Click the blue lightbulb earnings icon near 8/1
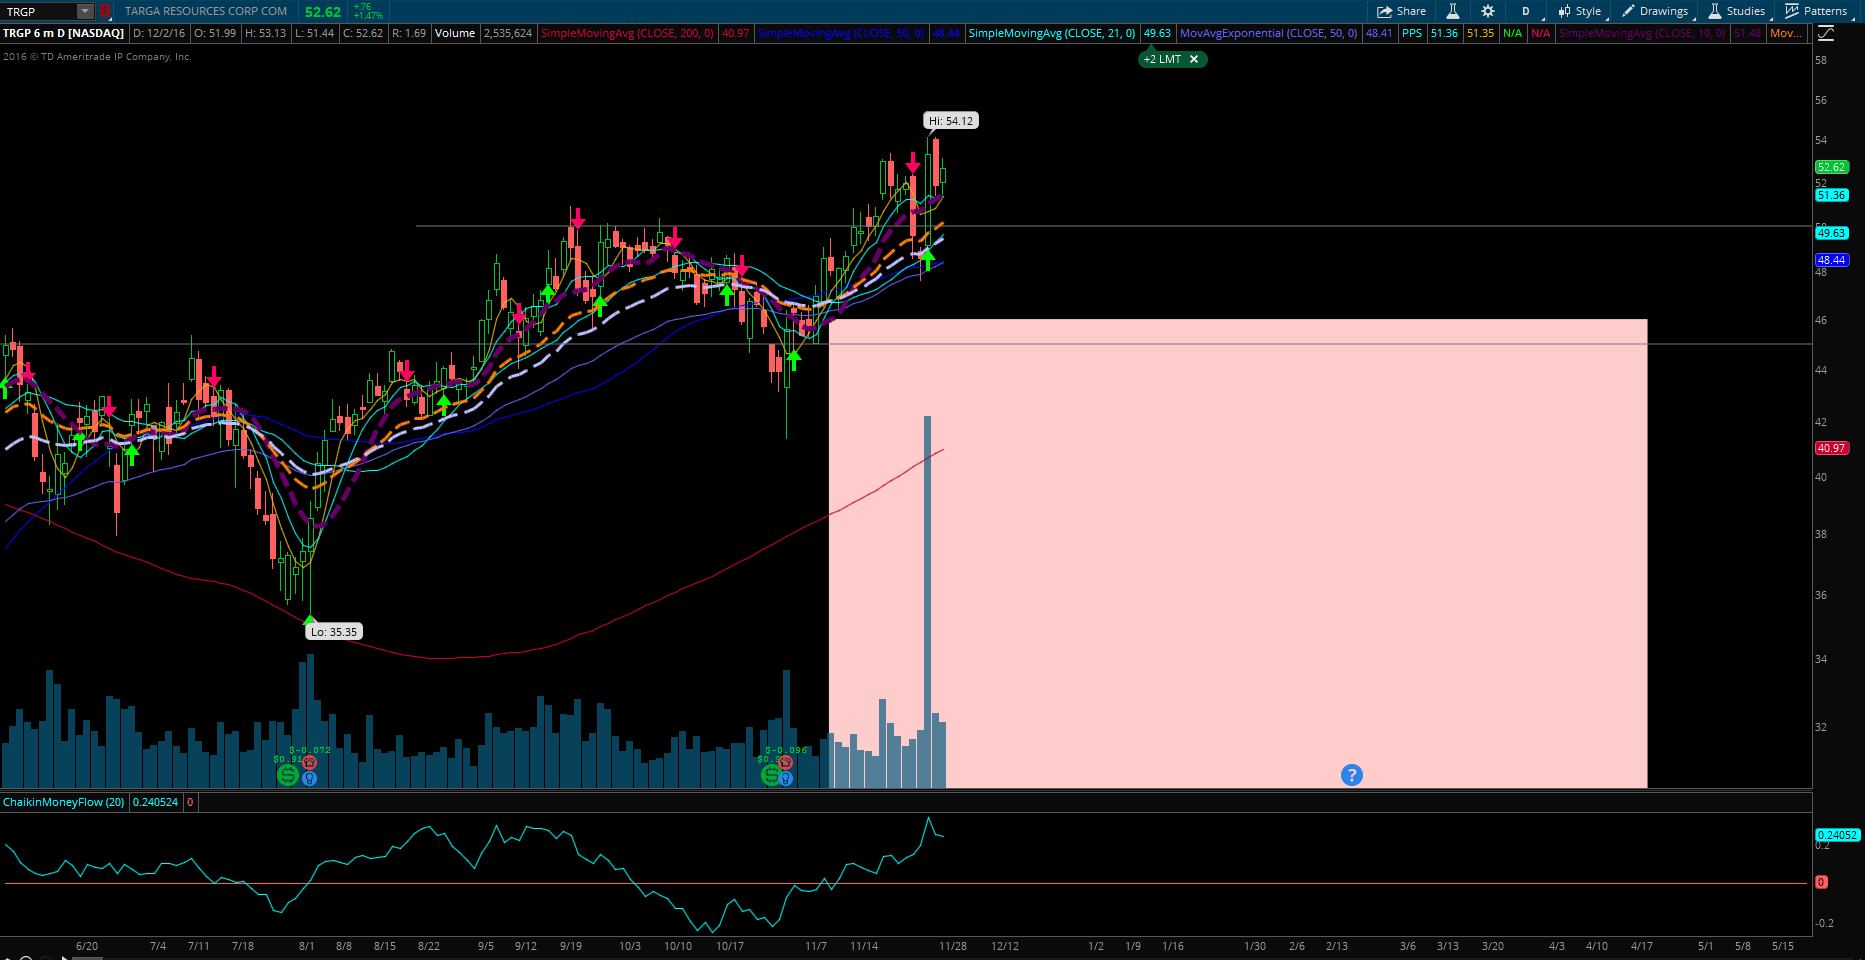 [x=309, y=778]
